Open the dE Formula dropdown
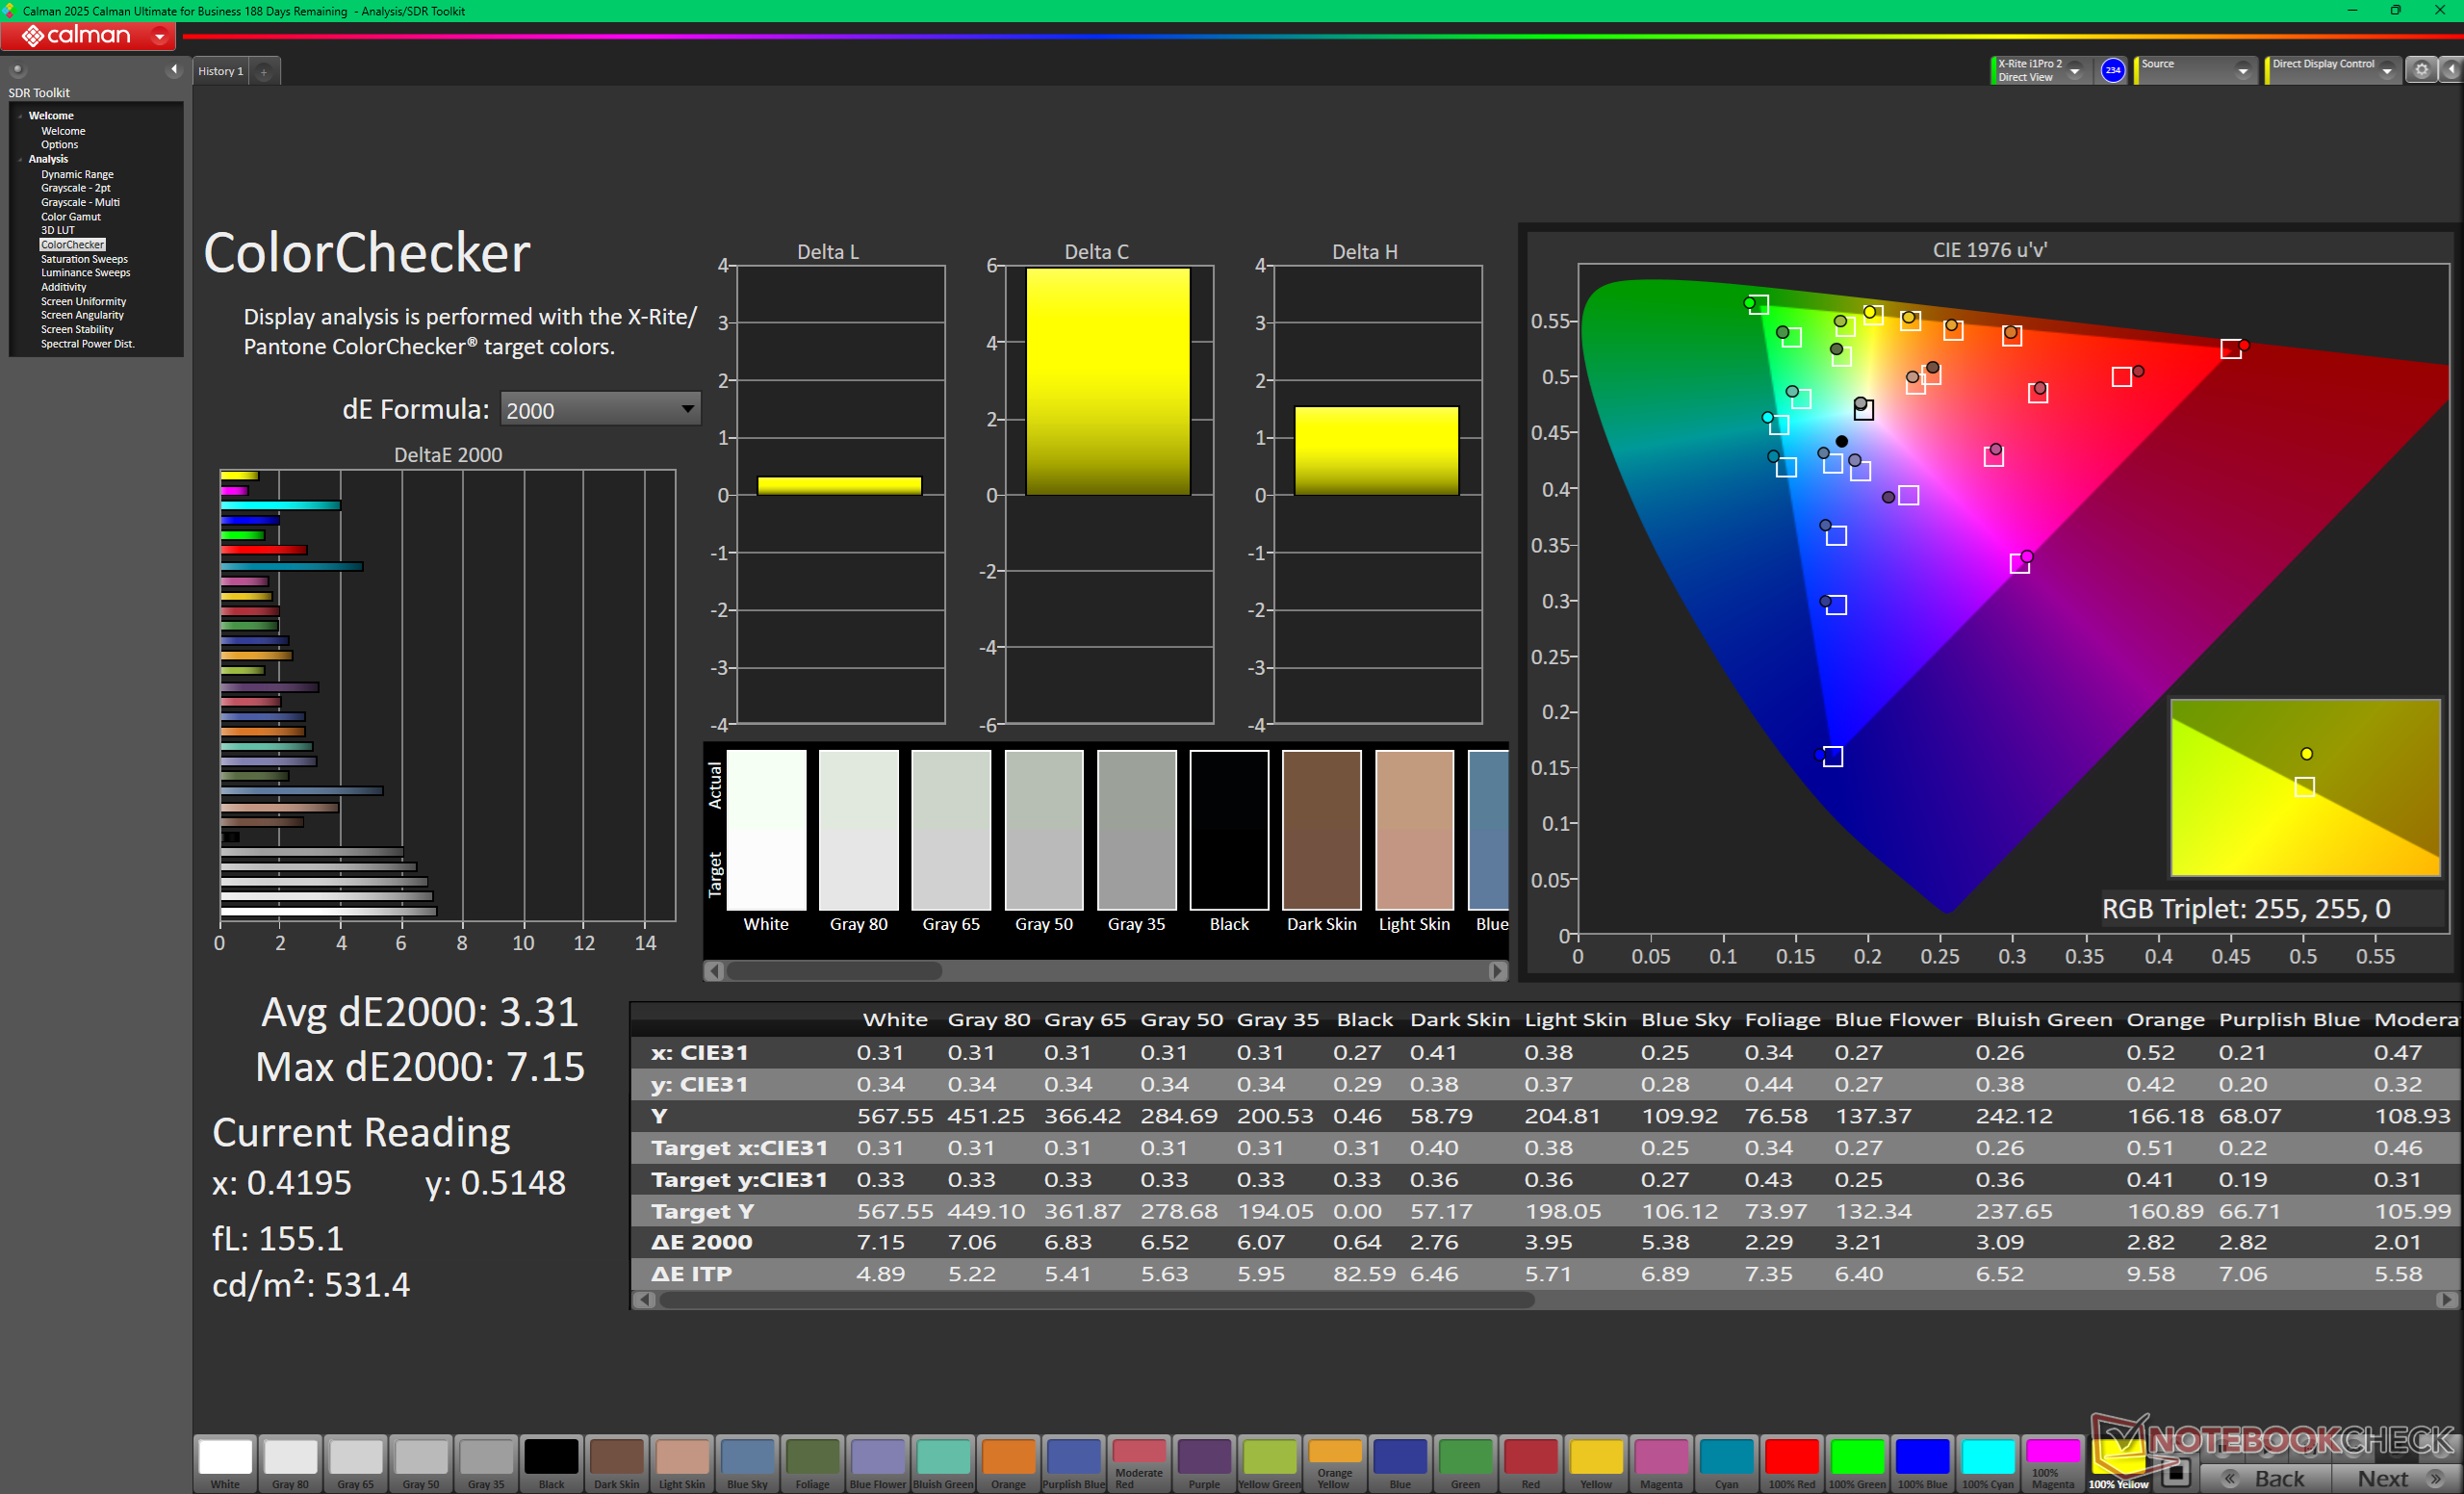Viewport: 2464px width, 1494px height. coord(600,409)
